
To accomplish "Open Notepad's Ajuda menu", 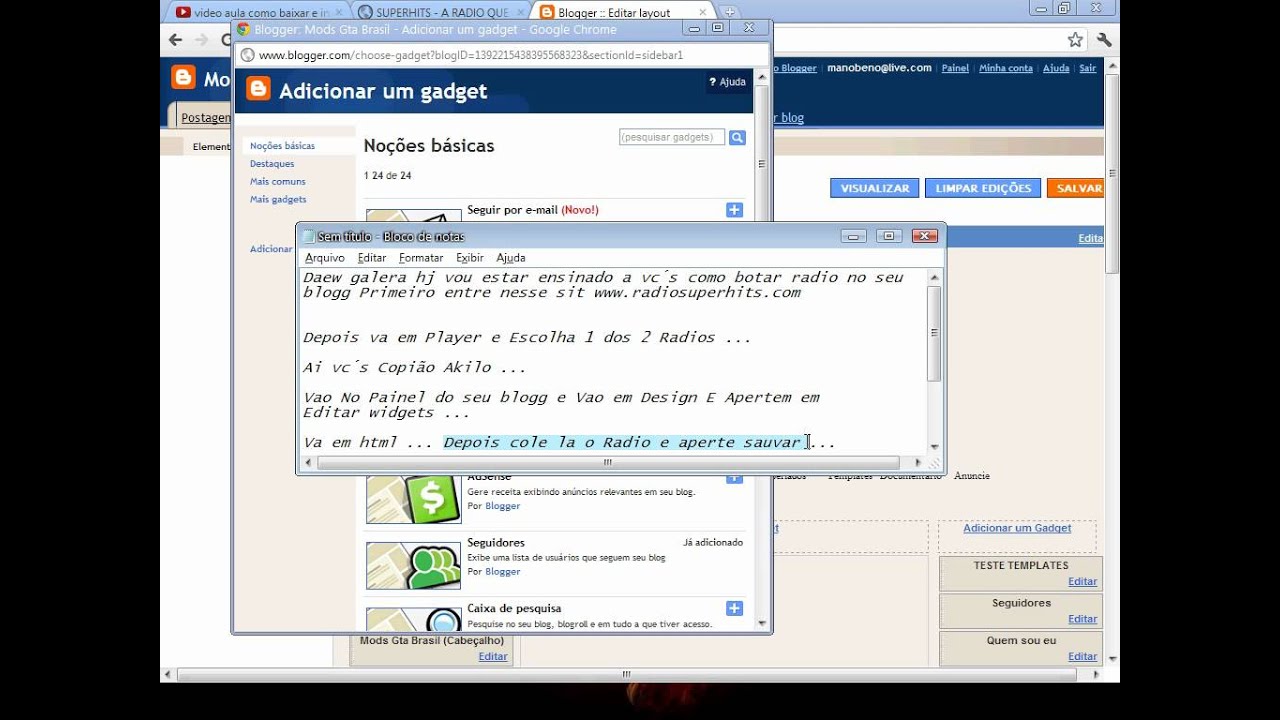I will coord(510,258).
